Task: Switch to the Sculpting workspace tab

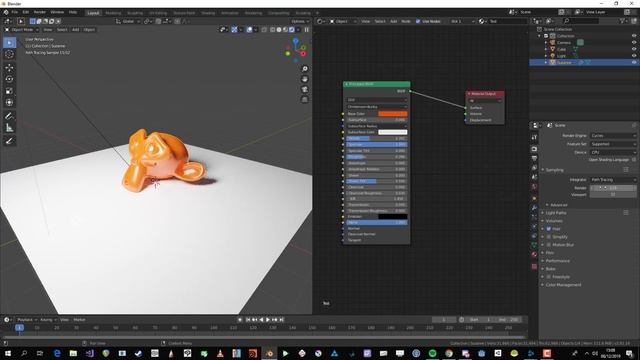Action: [x=135, y=13]
